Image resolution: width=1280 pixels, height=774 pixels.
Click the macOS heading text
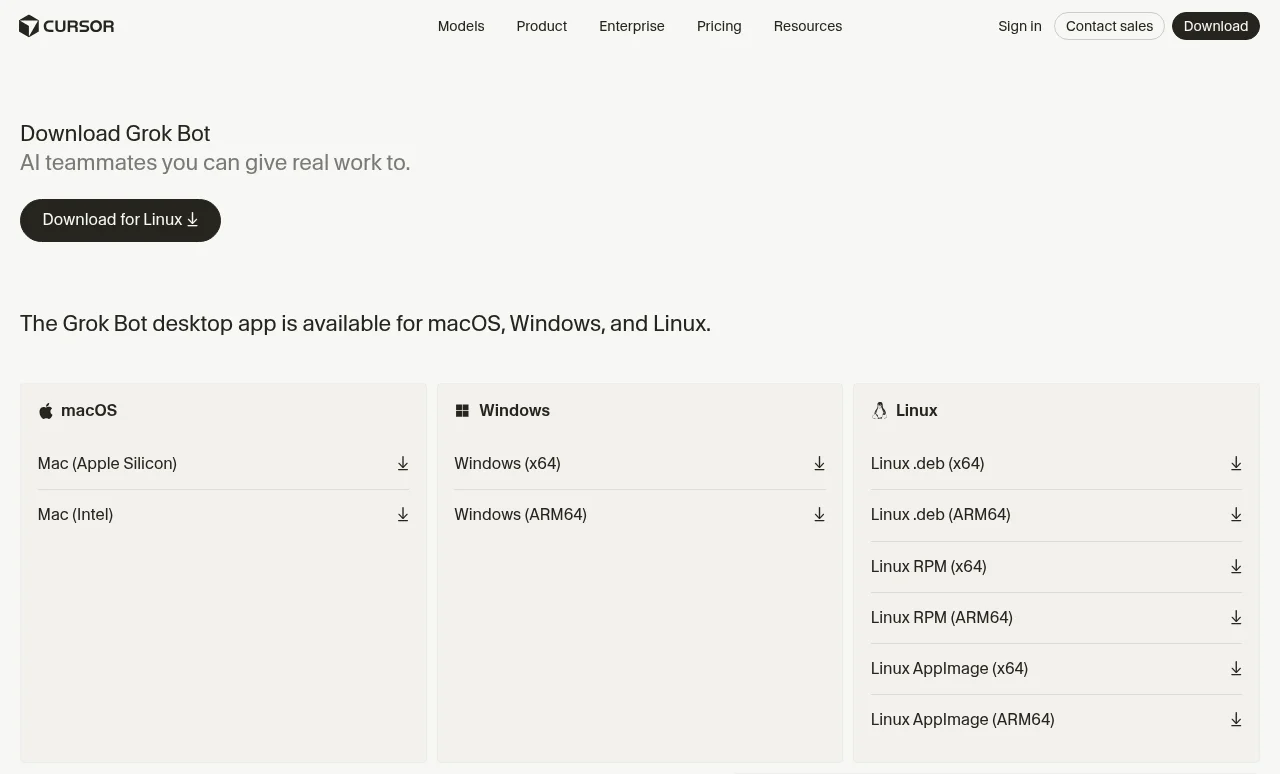(89, 411)
